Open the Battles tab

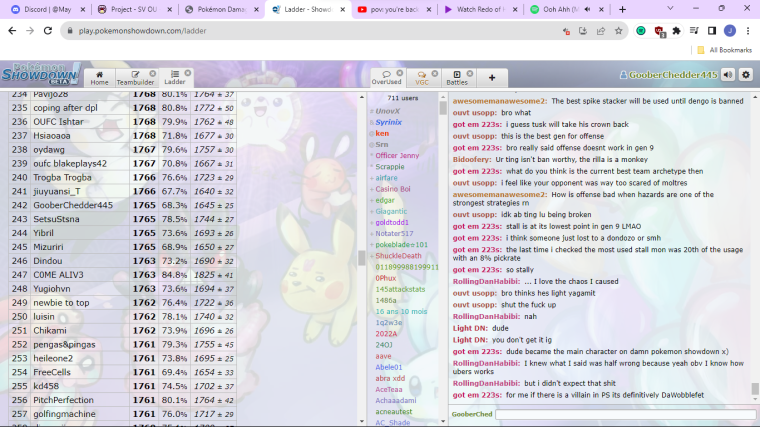456,78
